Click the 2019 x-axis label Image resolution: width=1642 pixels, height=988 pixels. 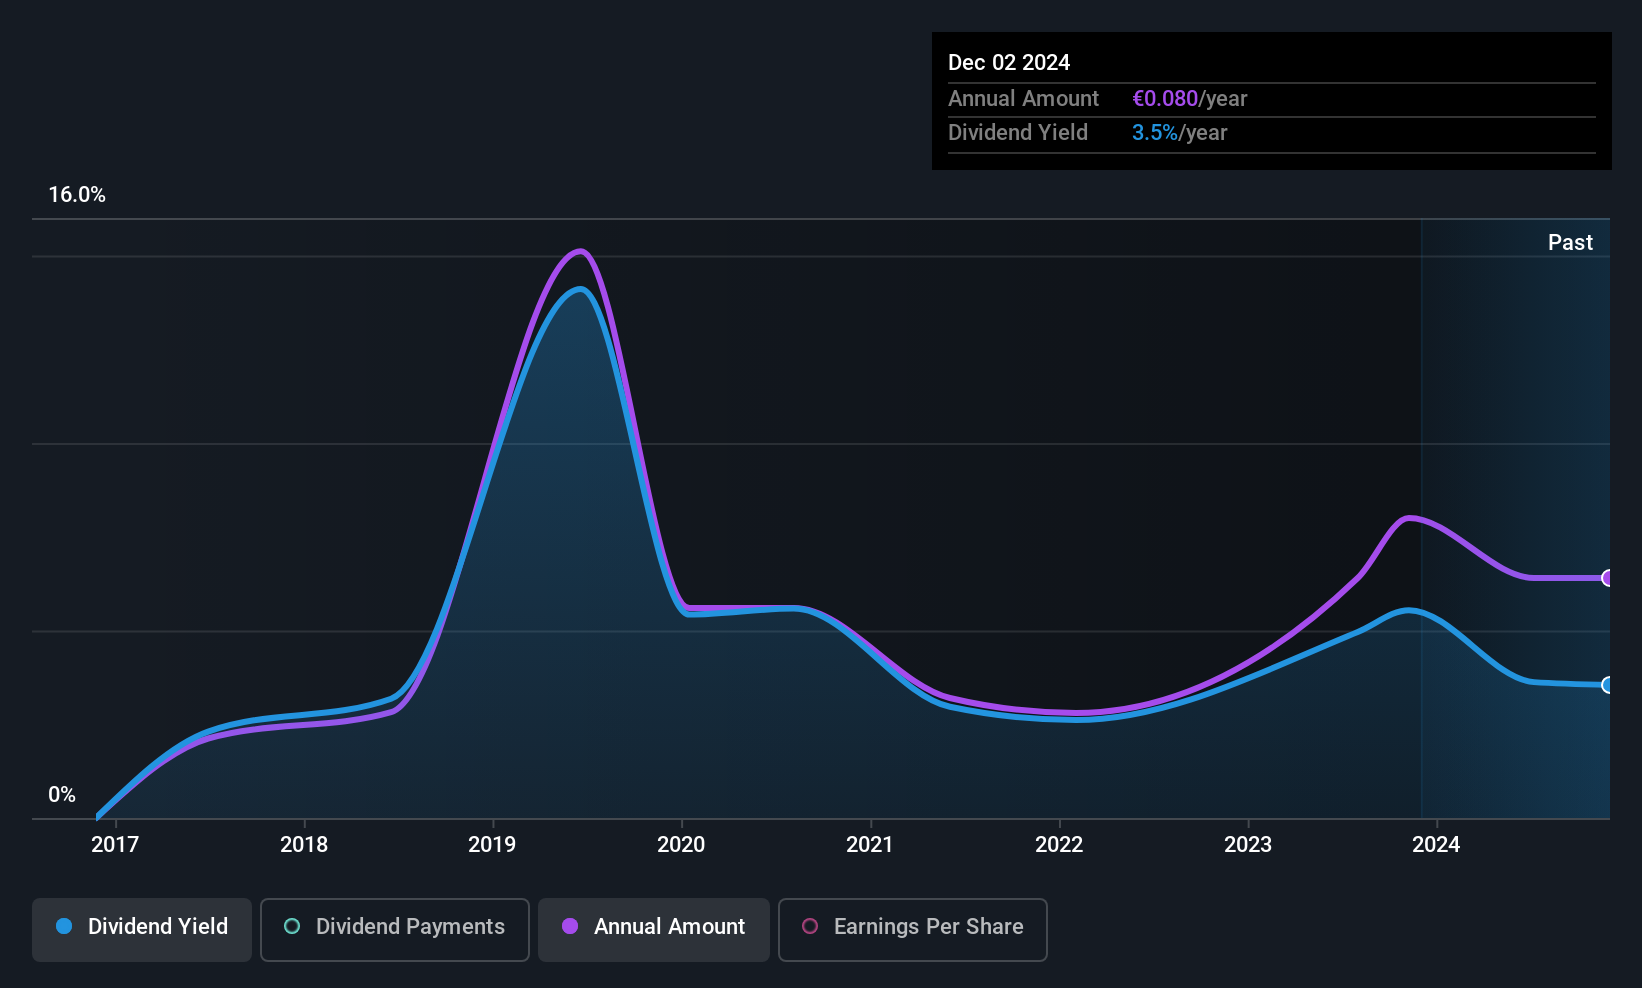pyautogui.click(x=492, y=844)
